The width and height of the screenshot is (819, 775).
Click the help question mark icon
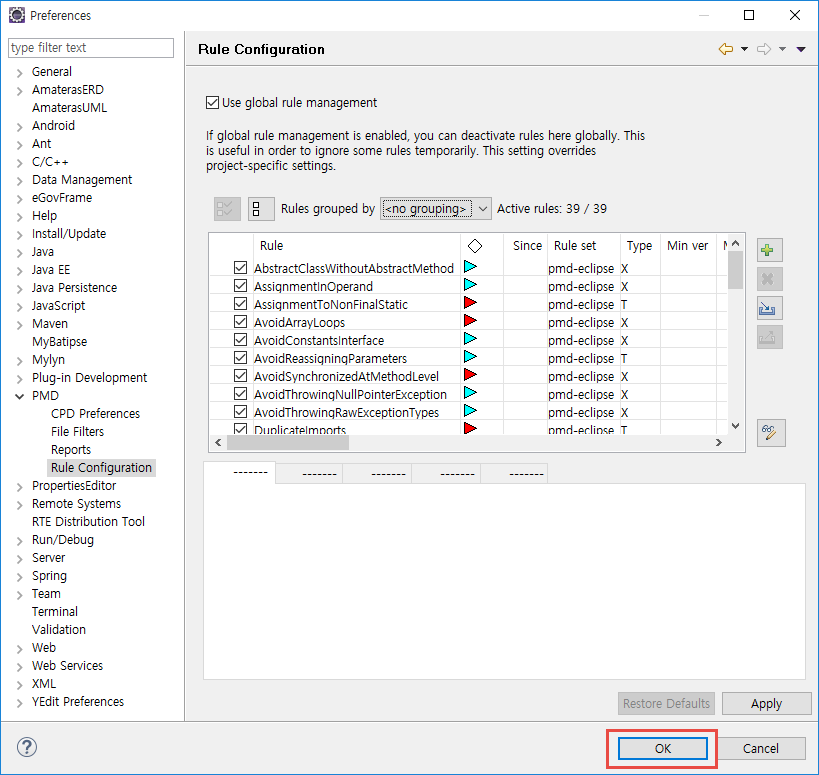pyautogui.click(x=27, y=747)
